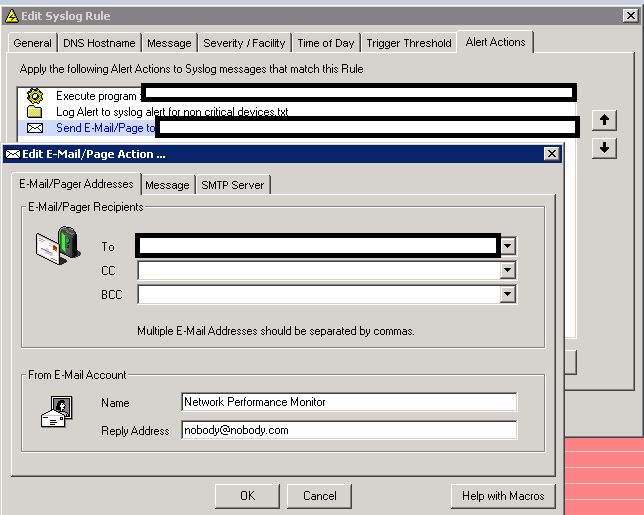644x515 pixels.
Task: Close the Edit E-Mail/Page Action dialog
Action: tap(552, 154)
